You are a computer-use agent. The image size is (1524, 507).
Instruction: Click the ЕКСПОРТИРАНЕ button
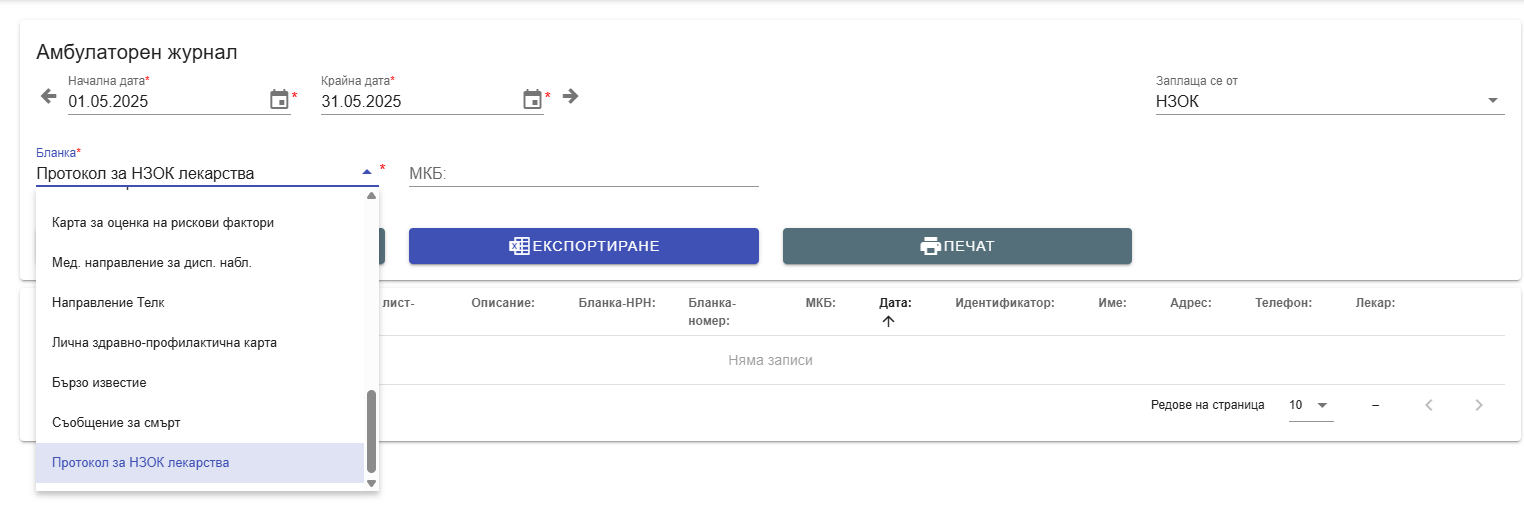click(584, 246)
